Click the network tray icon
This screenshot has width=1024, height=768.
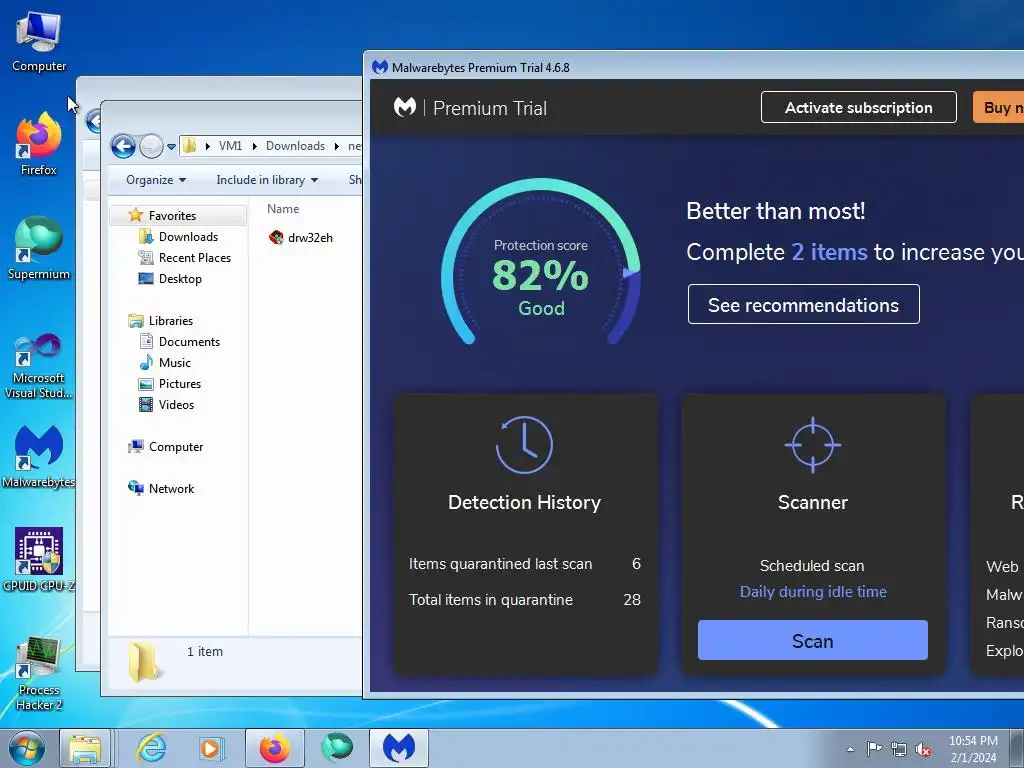pyautogui.click(x=899, y=749)
